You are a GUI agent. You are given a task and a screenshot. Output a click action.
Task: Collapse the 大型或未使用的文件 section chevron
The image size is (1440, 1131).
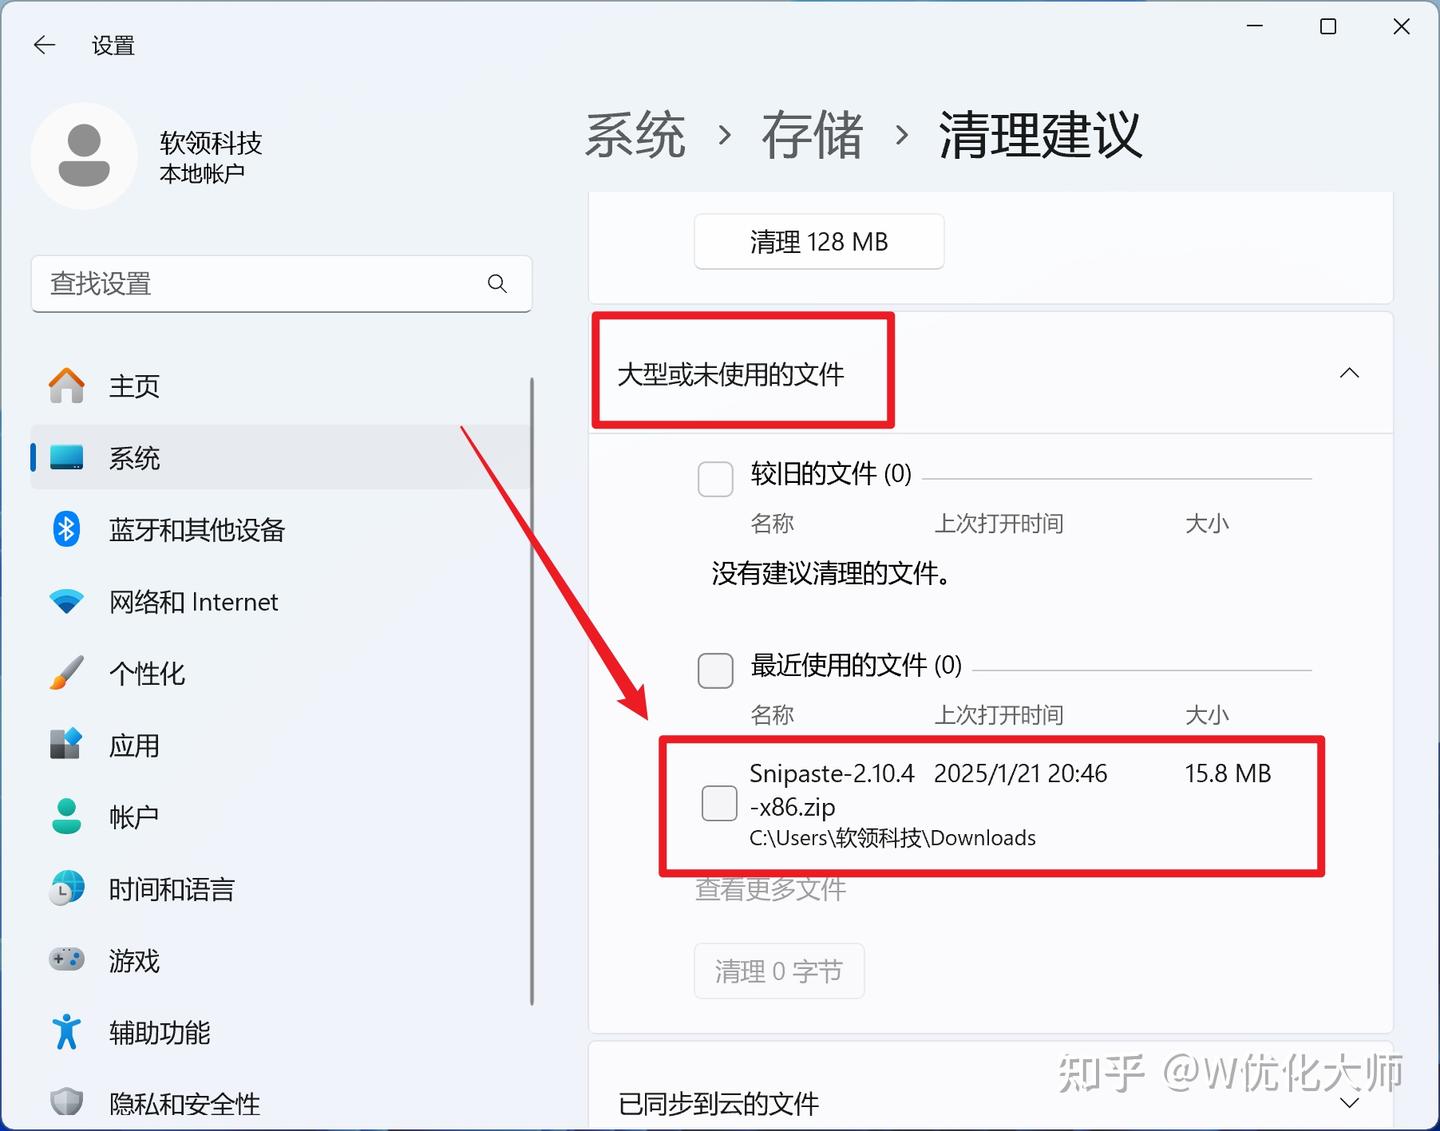coord(1349,373)
